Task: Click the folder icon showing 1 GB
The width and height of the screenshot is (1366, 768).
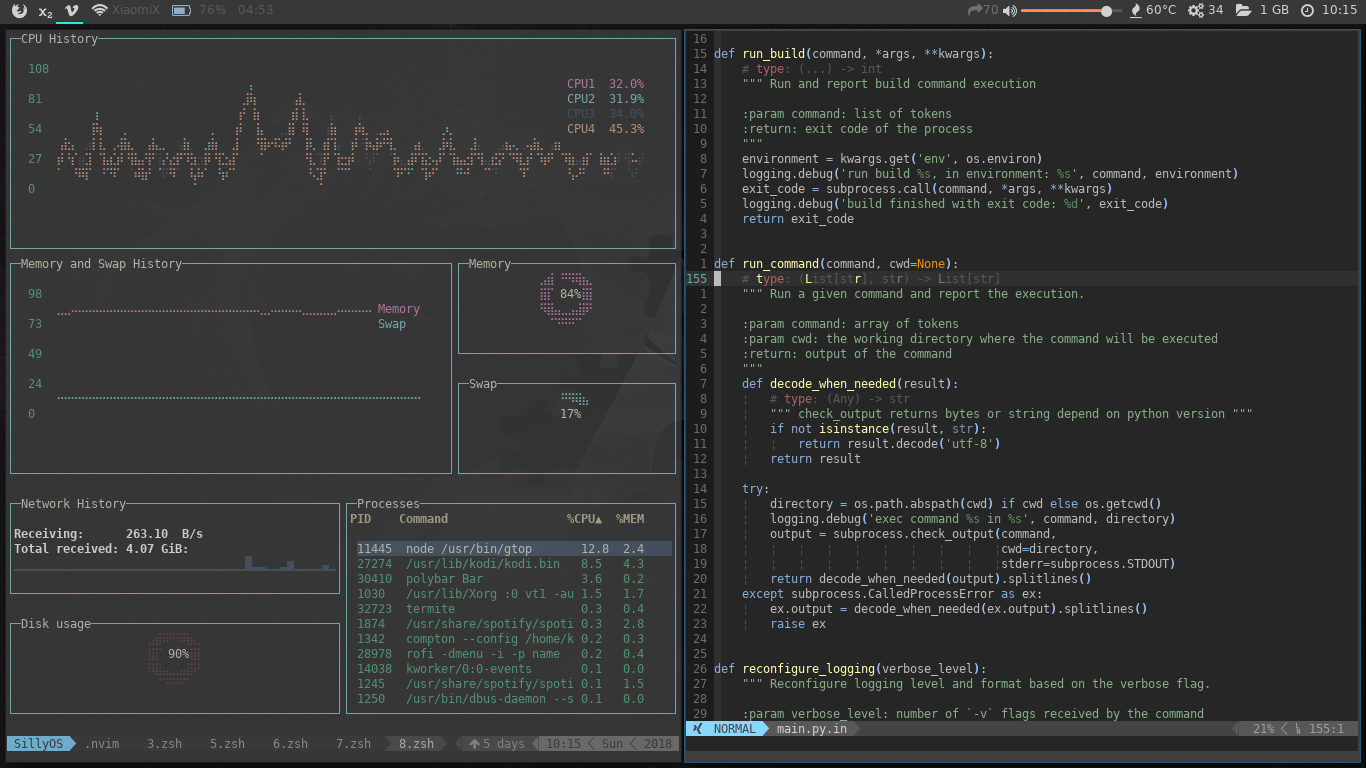Action: click(1244, 10)
